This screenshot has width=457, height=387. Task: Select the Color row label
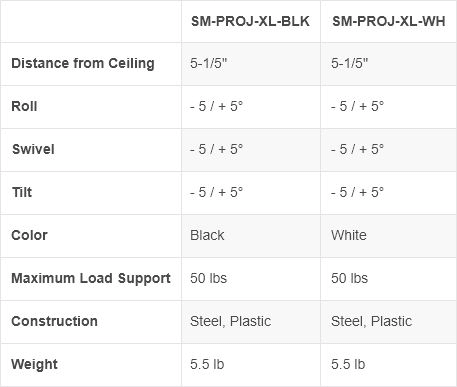pyautogui.click(x=29, y=235)
